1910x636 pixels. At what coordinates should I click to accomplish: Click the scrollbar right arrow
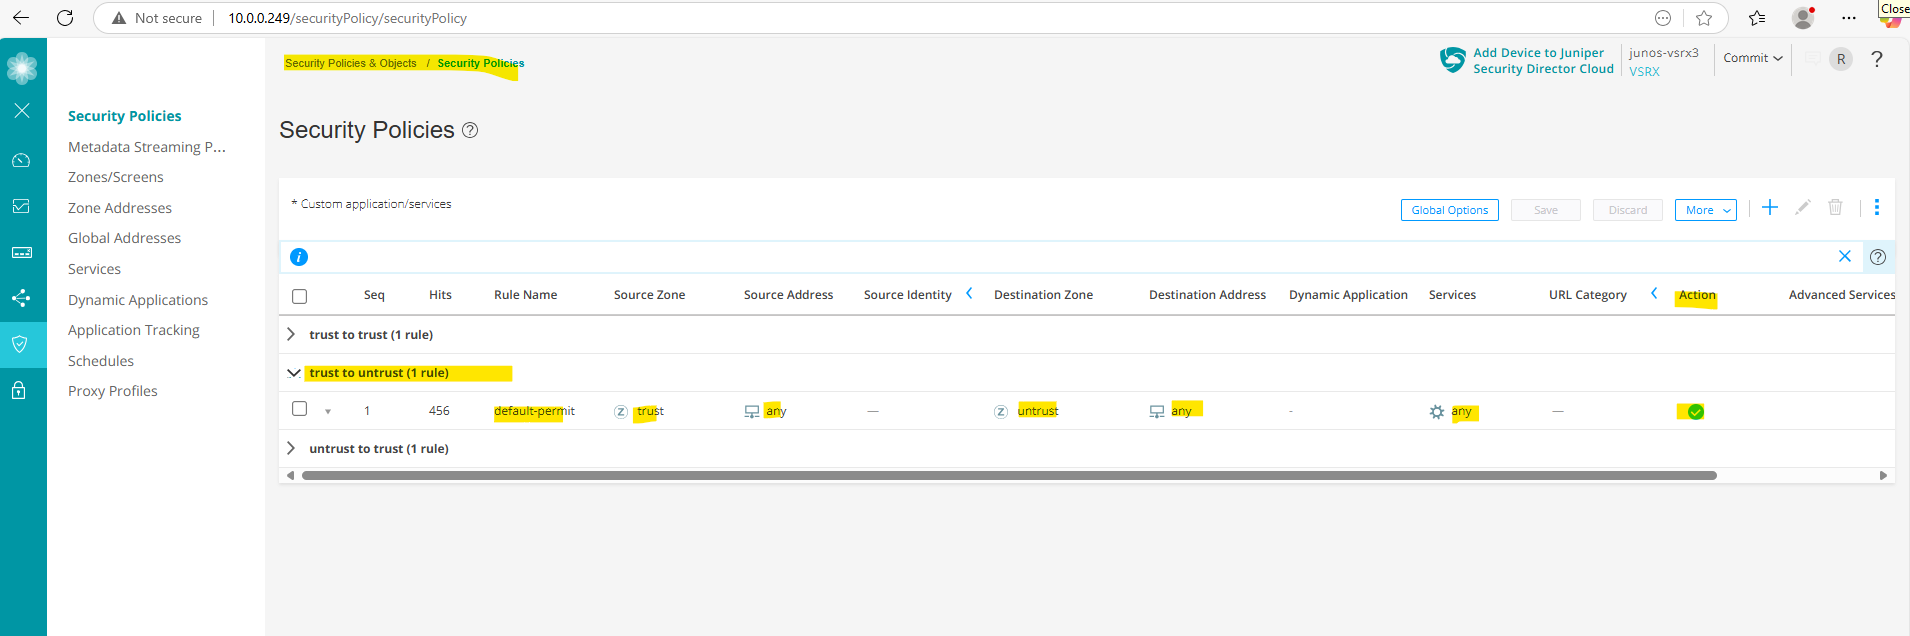point(1883,476)
